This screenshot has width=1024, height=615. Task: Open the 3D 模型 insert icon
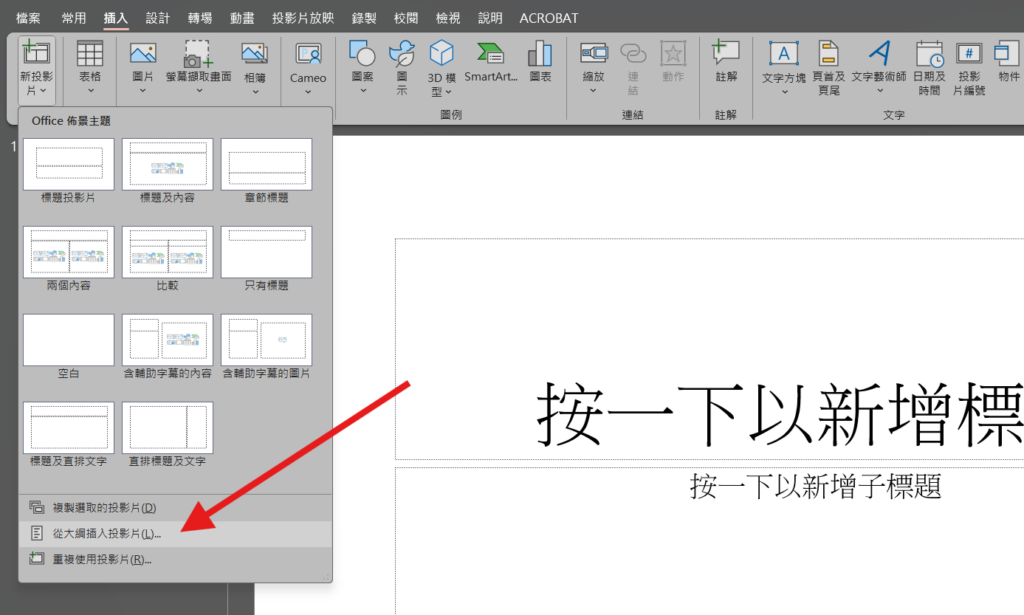[441, 55]
